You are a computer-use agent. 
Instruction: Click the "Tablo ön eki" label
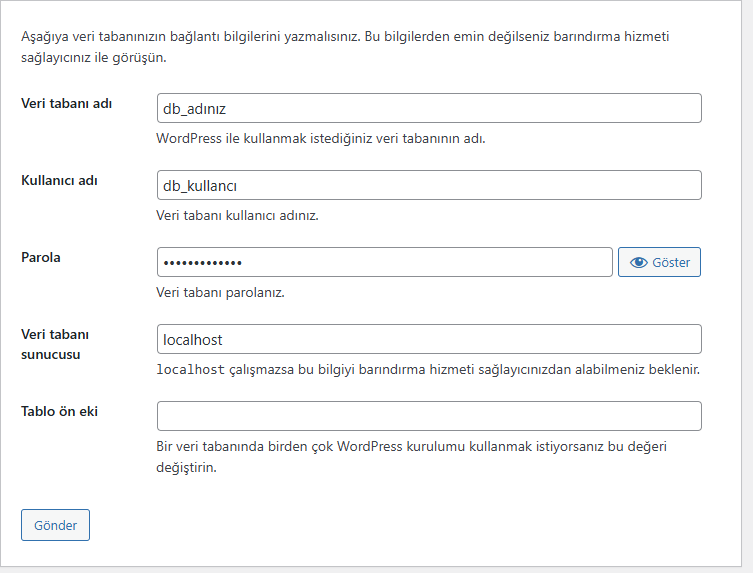pos(59,411)
